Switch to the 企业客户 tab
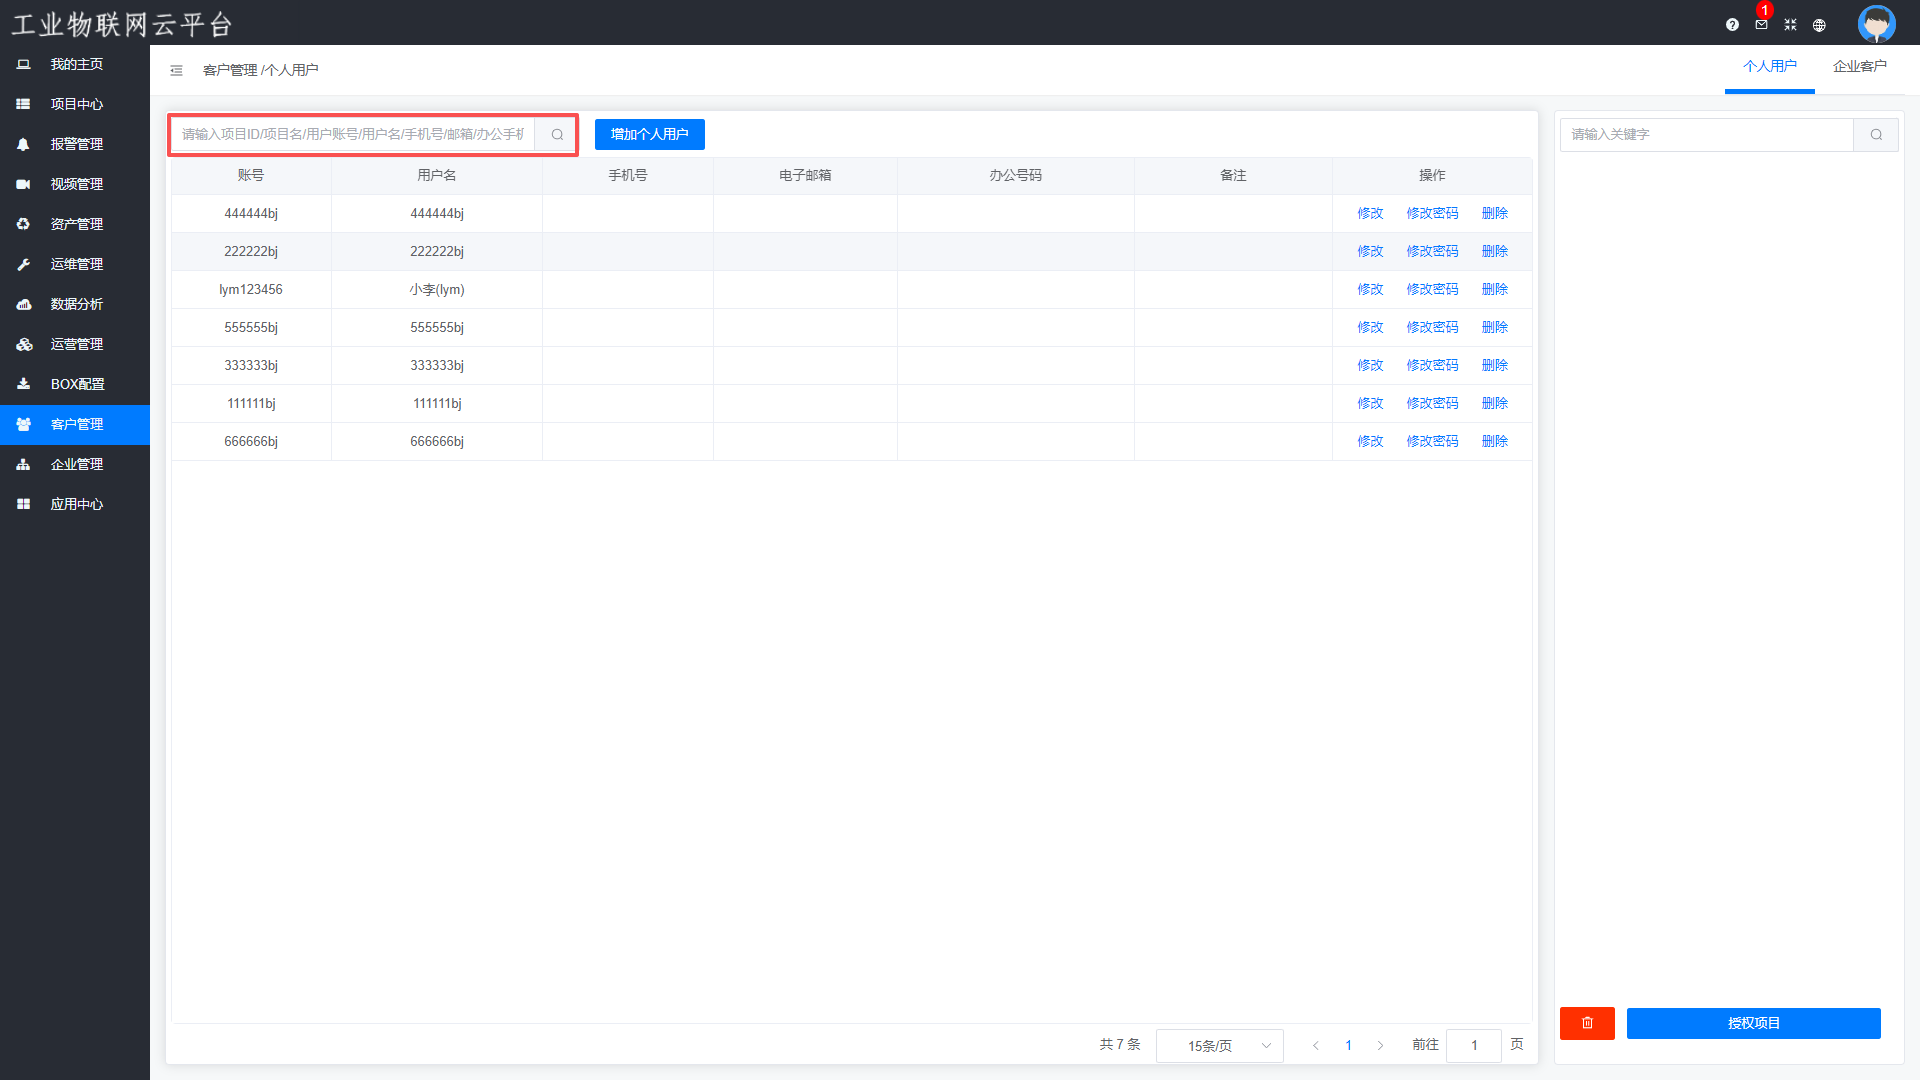 click(1859, 66)
